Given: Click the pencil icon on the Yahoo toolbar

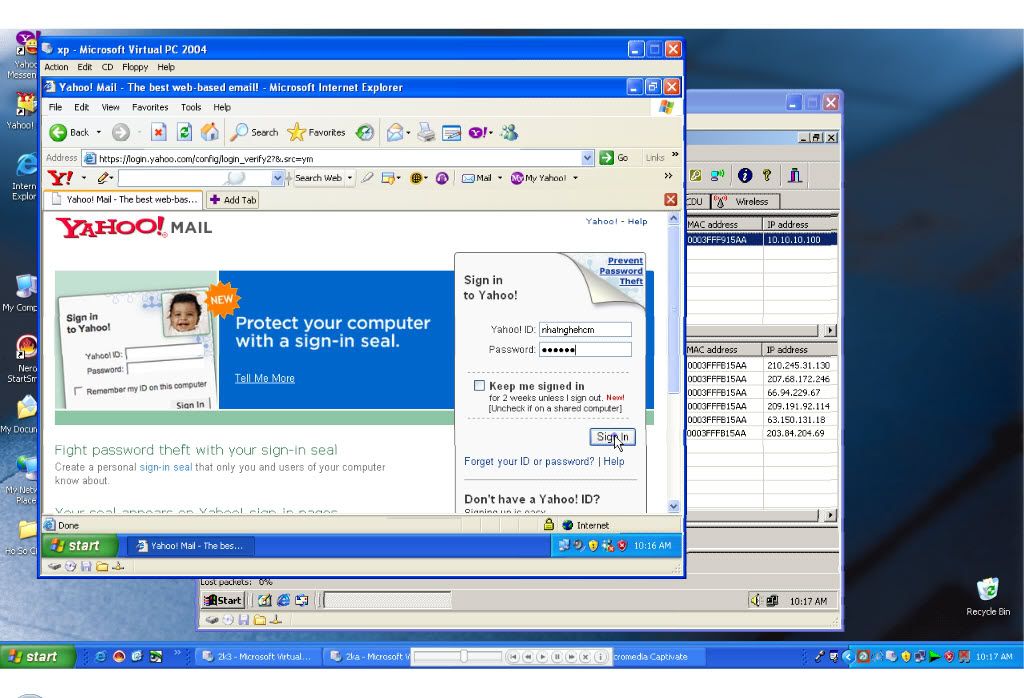Looking at the screenshot, I should [103, 178].
